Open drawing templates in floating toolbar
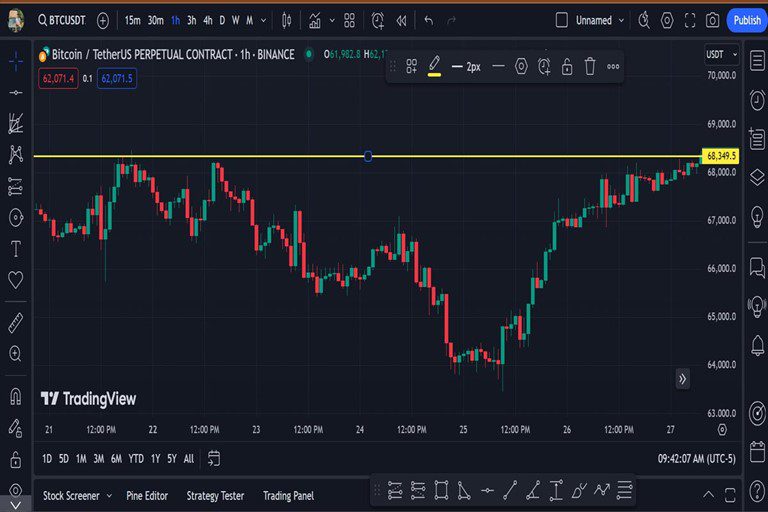The height and width of the screenshot is (512, 768). pos(411,66)
